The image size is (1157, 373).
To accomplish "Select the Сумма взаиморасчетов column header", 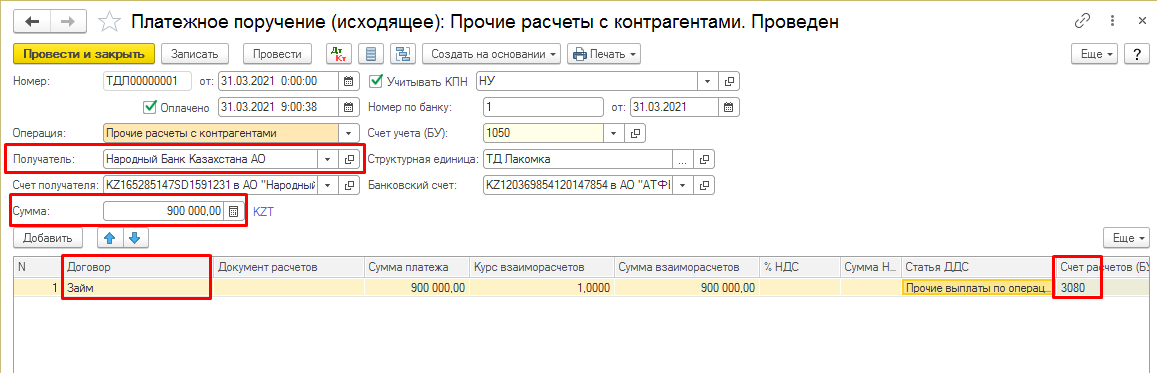I will (x=686, y=267).
